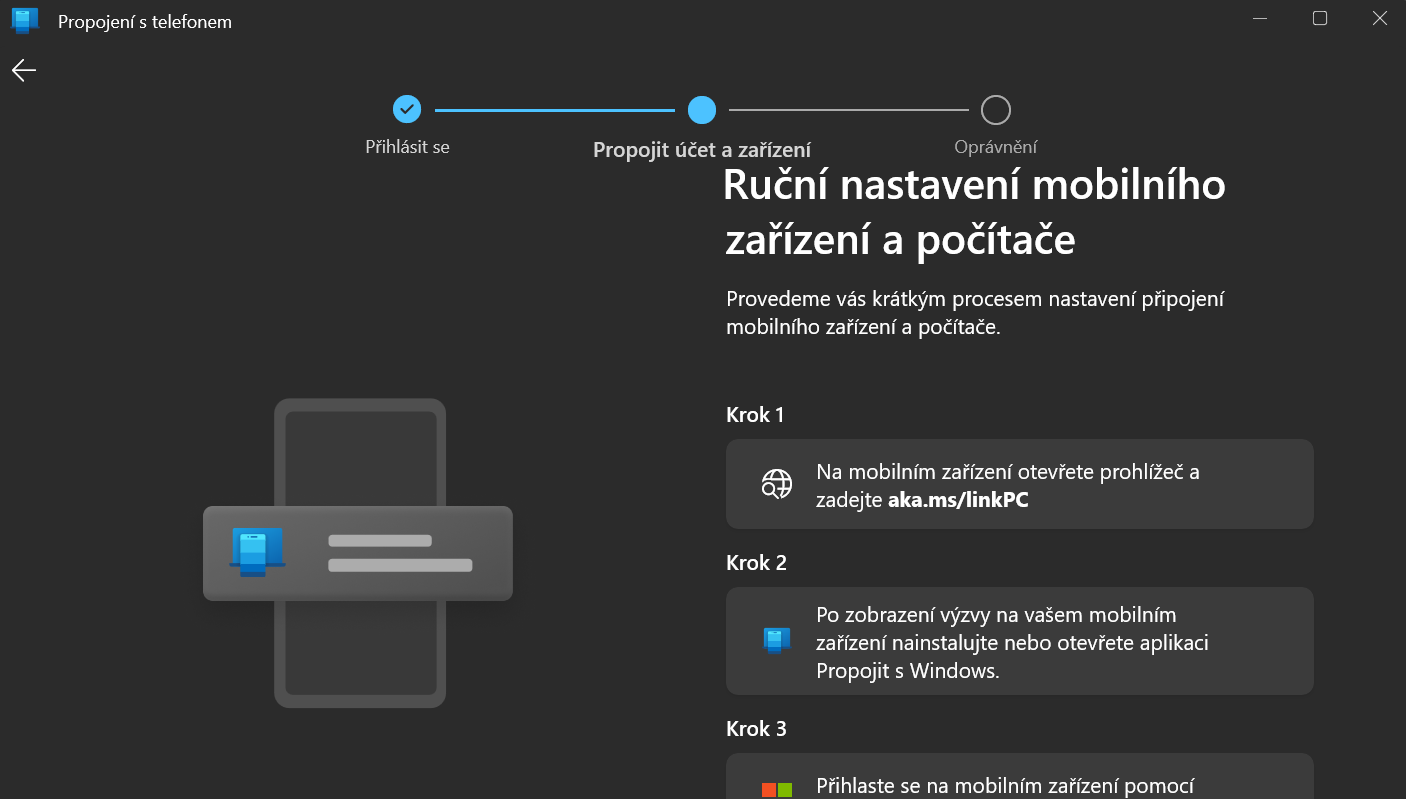The image size is (1406, 799).
Task: Click the 'Krok 3' heading
Action: (x=756, y=729)
